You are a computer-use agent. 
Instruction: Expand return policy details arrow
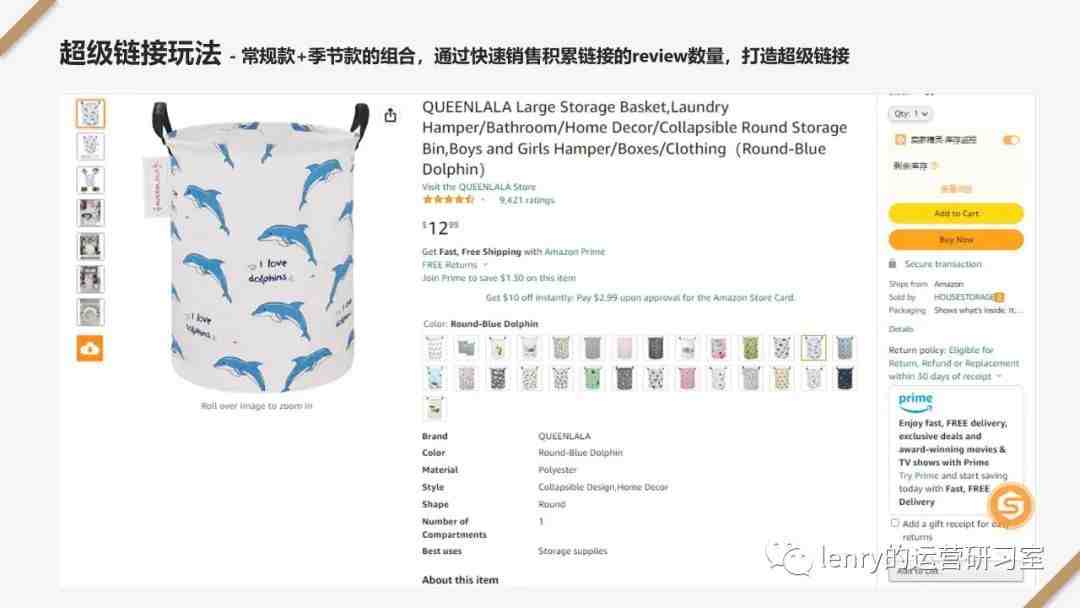pyautogui.click(x=999, y=377)
